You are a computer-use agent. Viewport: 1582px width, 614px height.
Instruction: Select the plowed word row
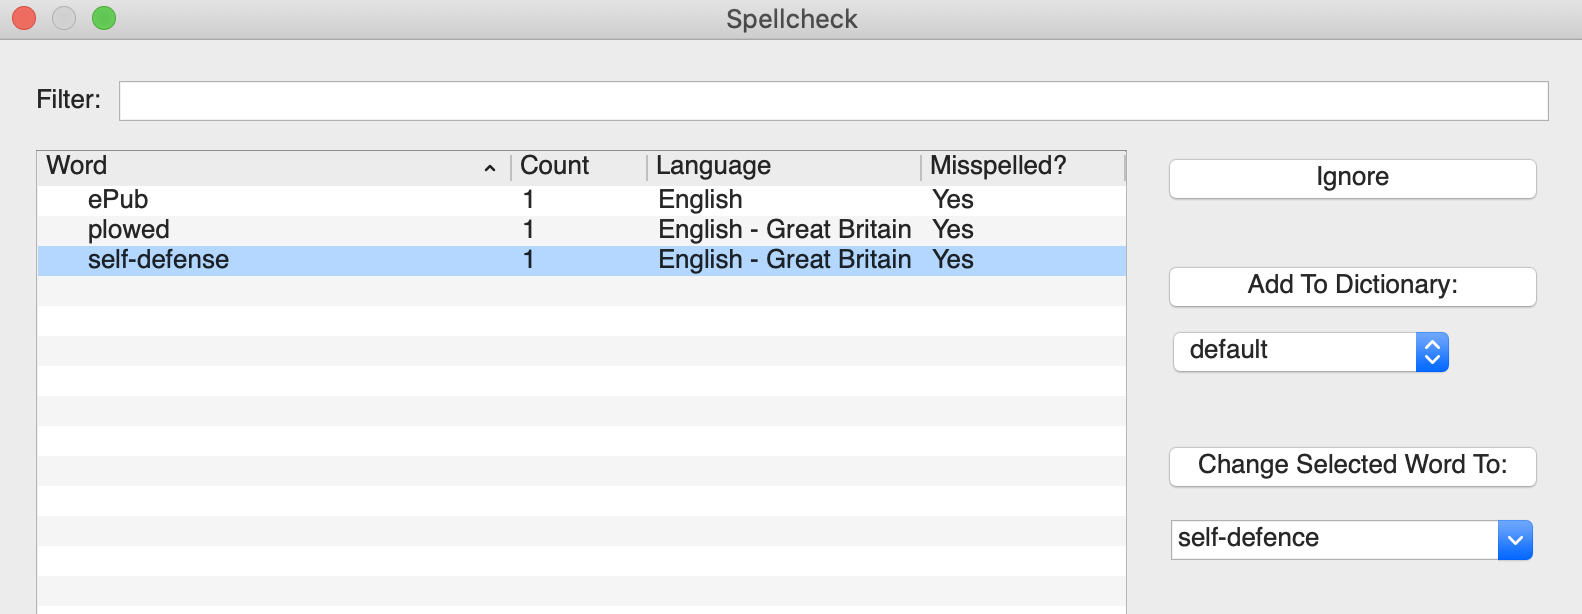pyautogui.click(x=129, y=230)
